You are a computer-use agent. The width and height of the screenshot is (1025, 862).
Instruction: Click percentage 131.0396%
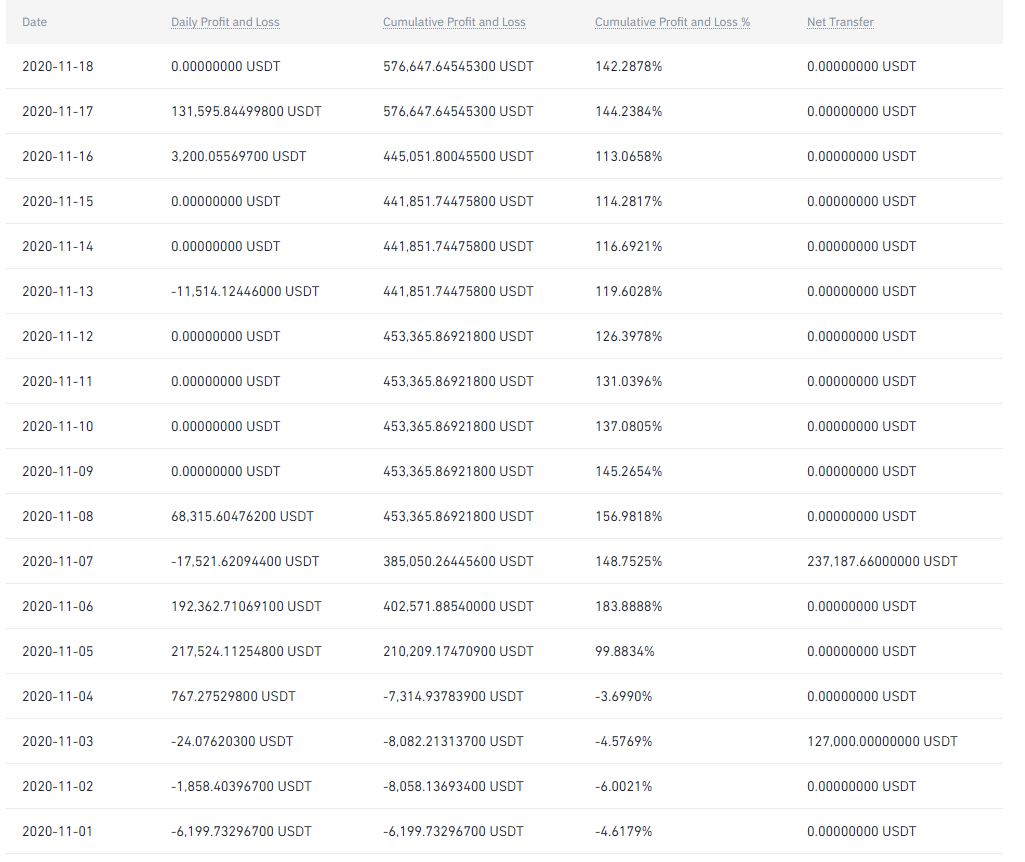click(x=628, y=382)
